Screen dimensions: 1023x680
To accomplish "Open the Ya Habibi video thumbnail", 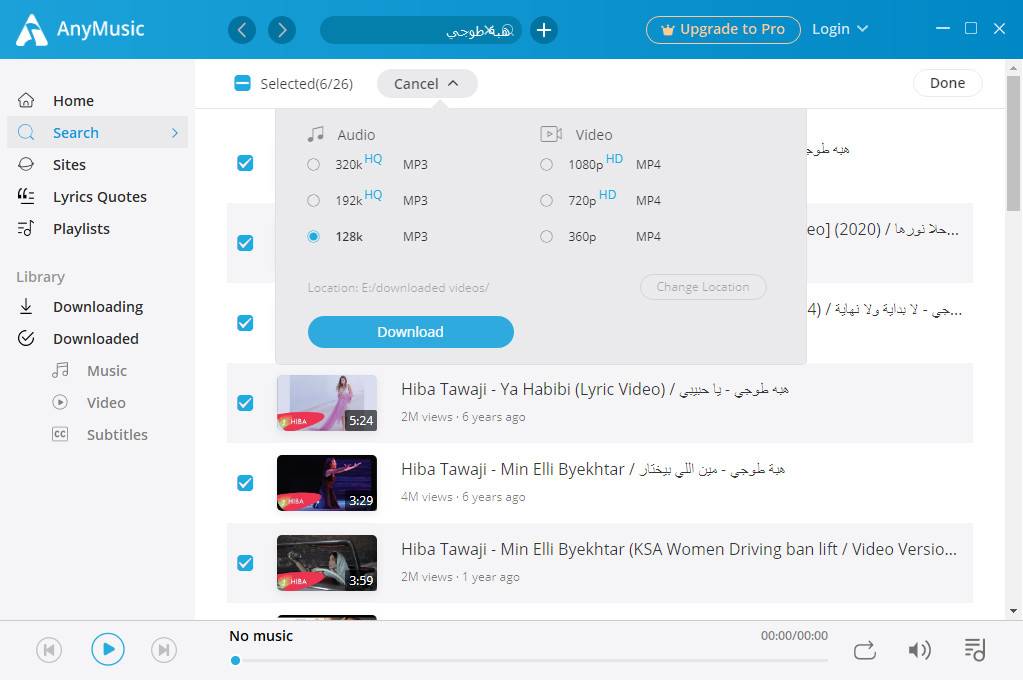I will 327,403.
